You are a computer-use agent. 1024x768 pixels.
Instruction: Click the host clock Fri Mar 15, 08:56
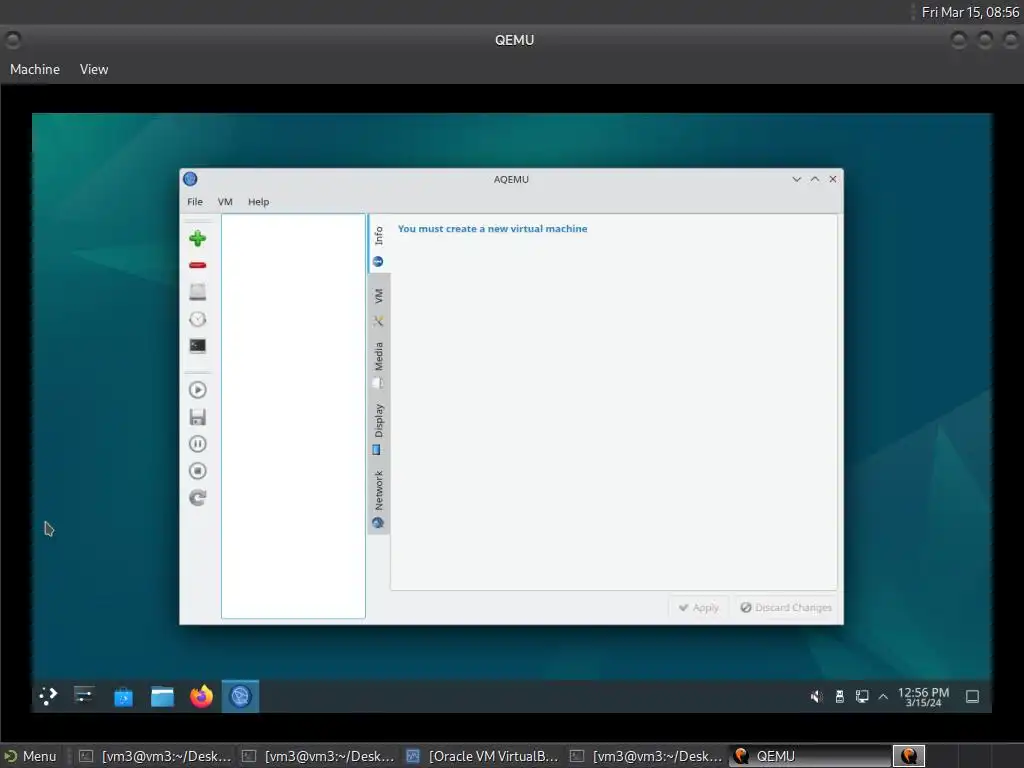[x=970, y=12]
